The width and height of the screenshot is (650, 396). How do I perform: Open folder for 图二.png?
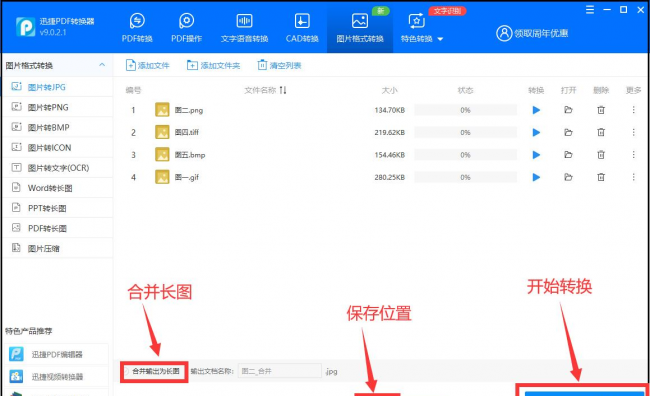pos(568,110)
